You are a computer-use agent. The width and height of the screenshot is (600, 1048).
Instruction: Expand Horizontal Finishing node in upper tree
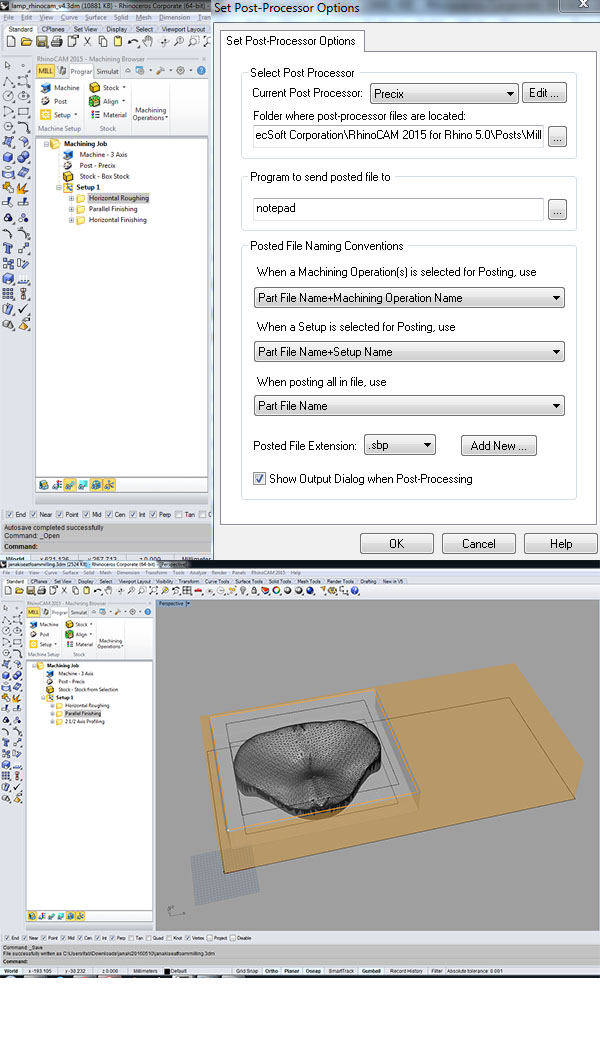pyautogui.click(x=71, y=220)
